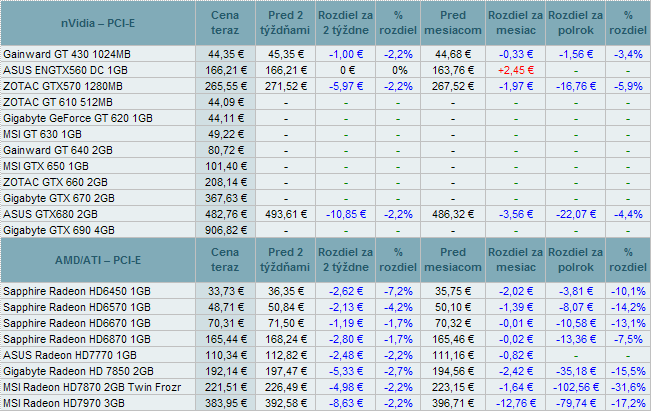Screen dimensions: 651x411
Task: Select MSI GTX 650 1GB product name
Action: point(46,166)
